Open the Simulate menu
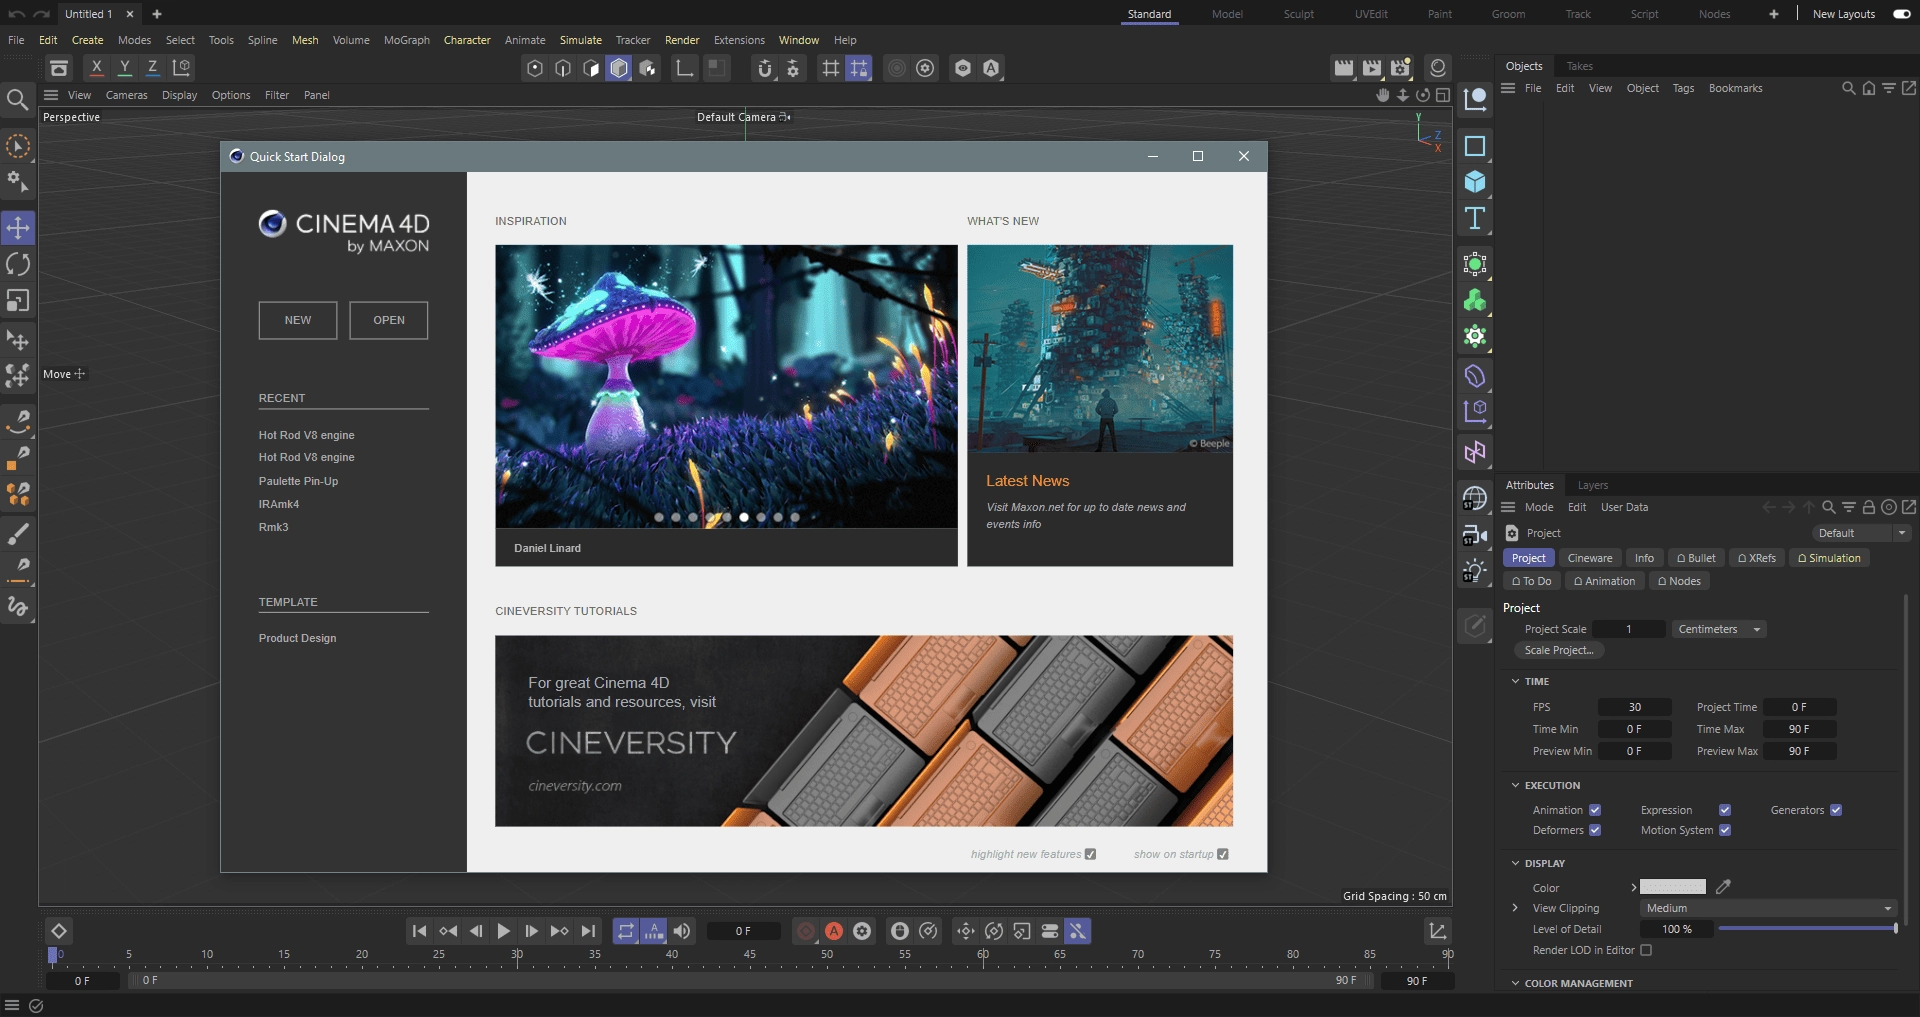The width and height of the screenshot is (1920, 1017). coord(580,40)
